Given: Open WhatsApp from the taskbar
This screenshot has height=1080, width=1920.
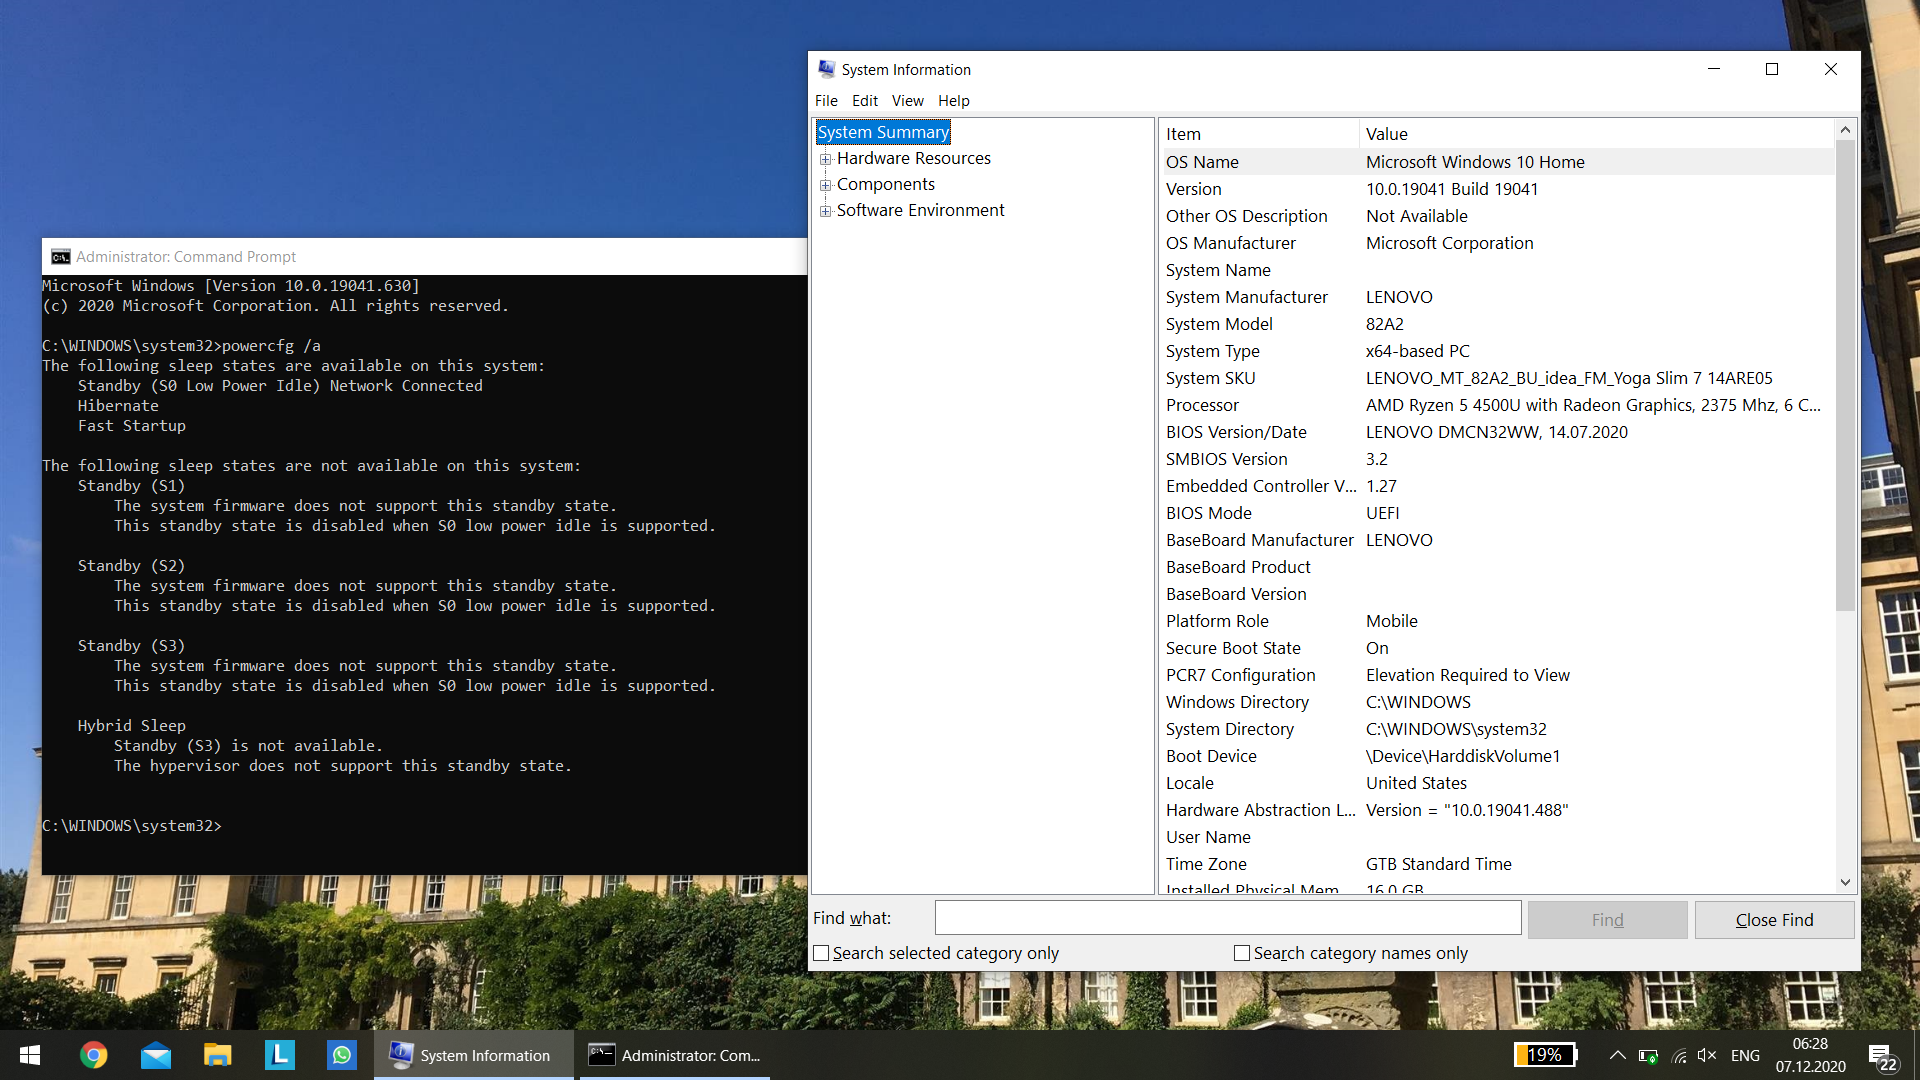Looking at the screenshot, I should coord(341,1055).
